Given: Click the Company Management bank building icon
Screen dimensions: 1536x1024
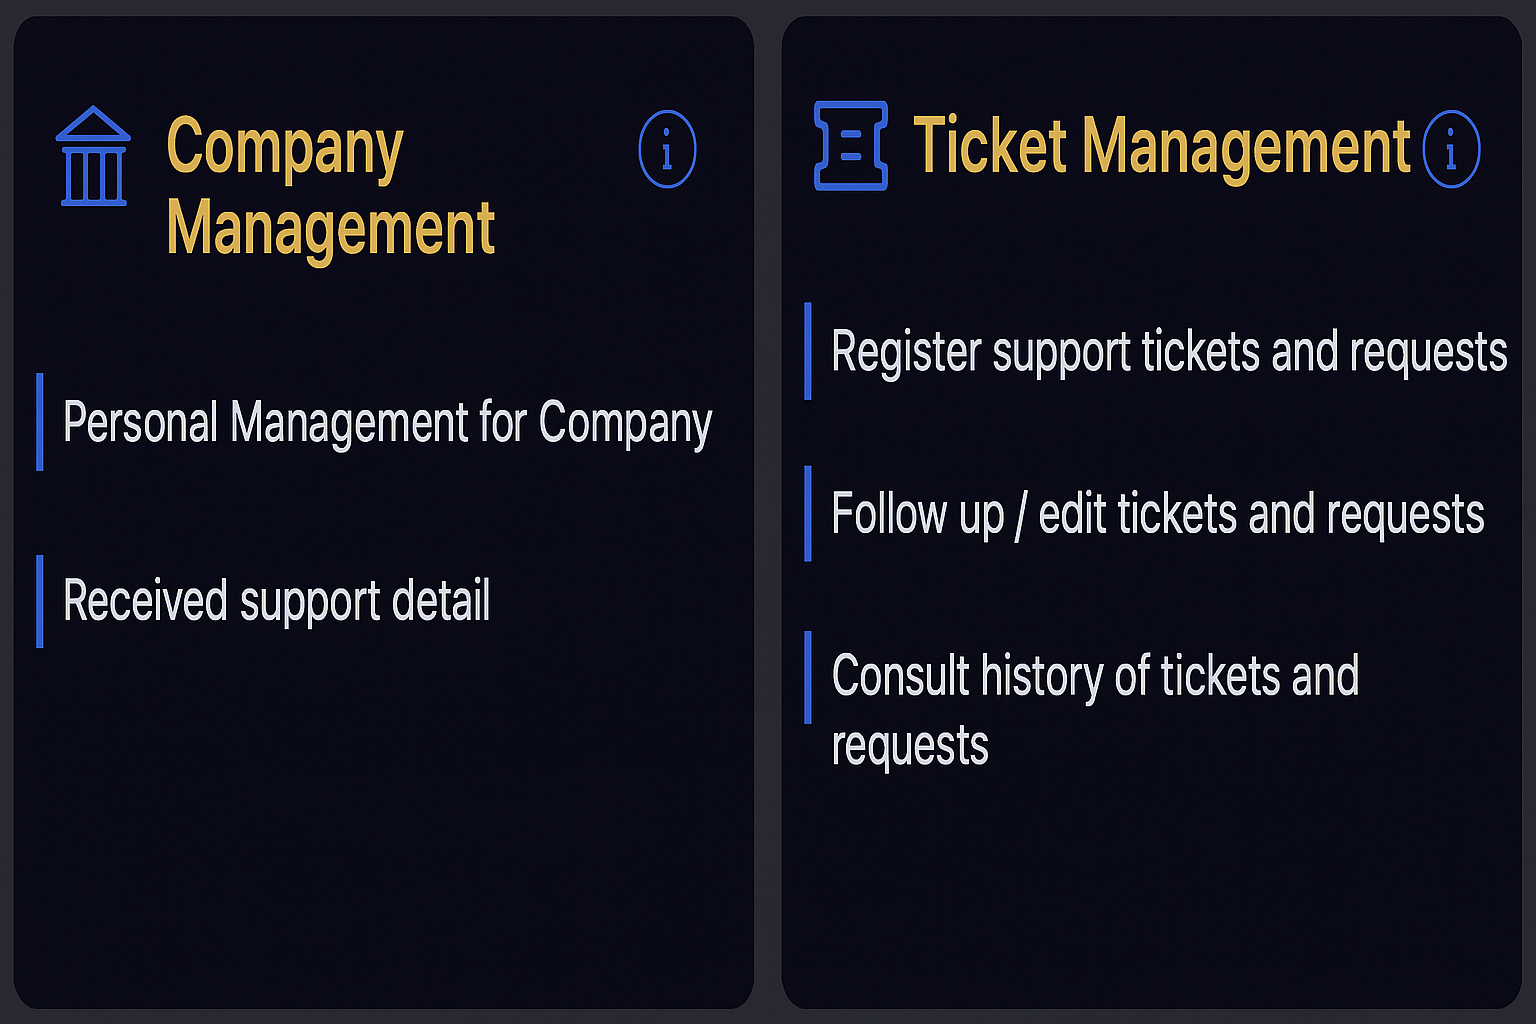Looking at the screenshot, I should pos(93,156).
